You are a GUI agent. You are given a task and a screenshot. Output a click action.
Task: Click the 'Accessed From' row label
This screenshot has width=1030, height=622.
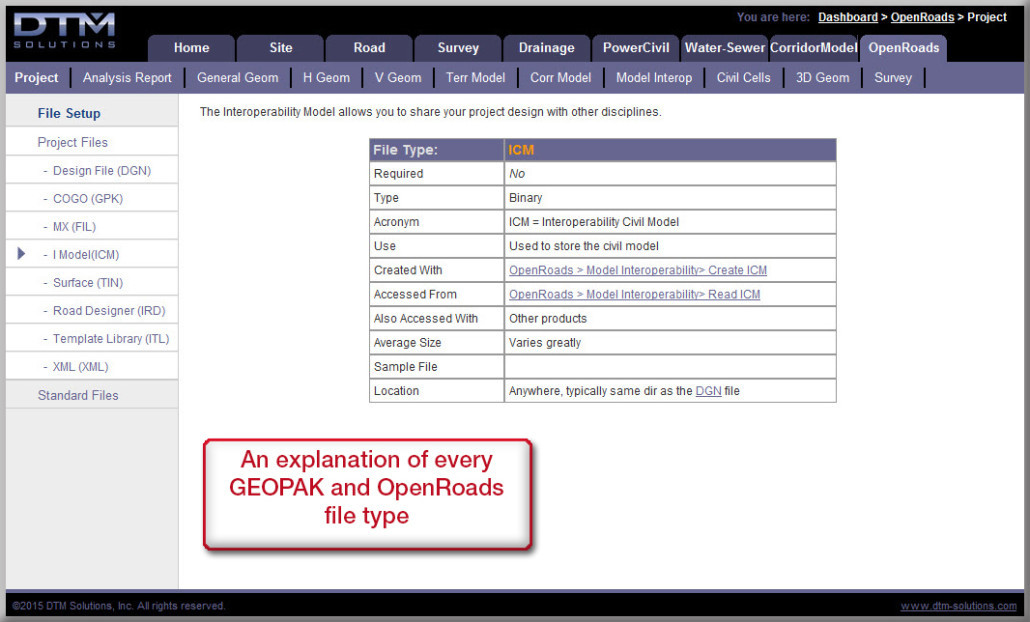[x=415, y=294]
